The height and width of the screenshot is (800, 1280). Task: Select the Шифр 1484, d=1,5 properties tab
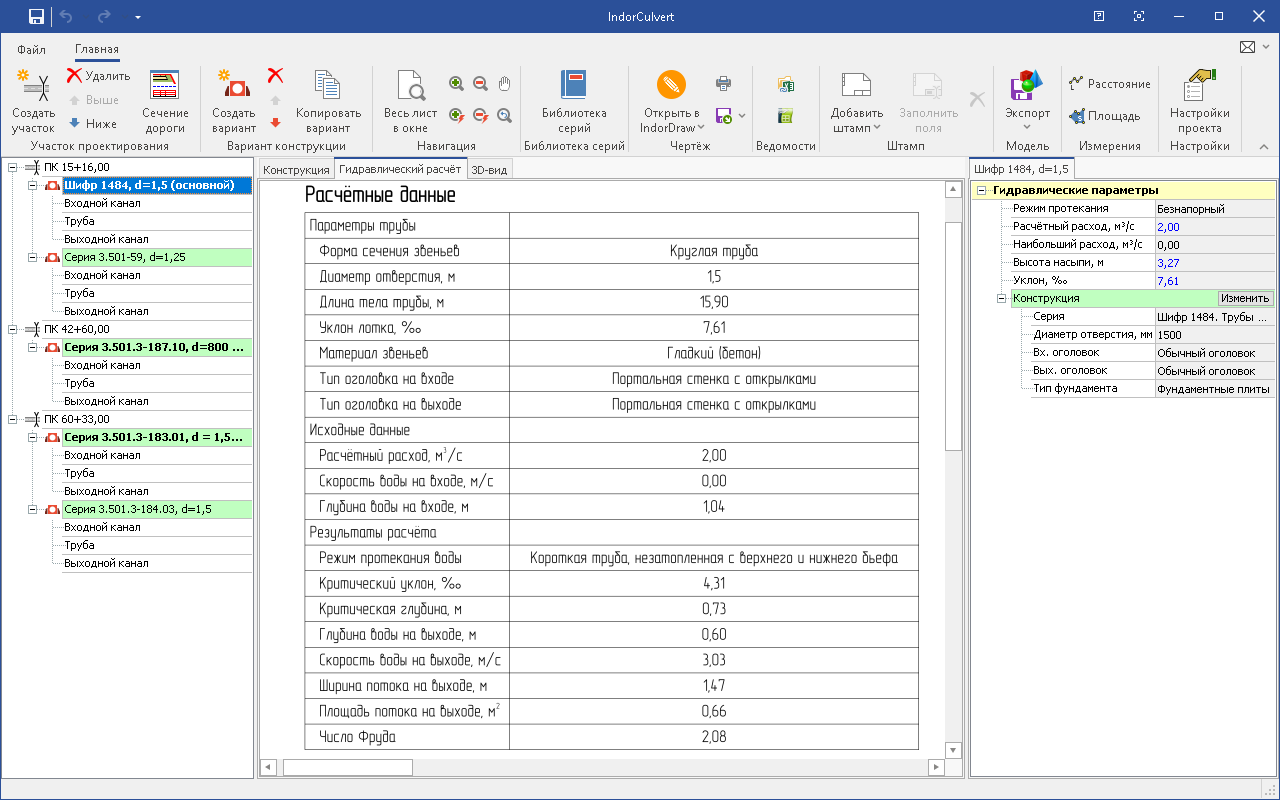(1021, 170)
